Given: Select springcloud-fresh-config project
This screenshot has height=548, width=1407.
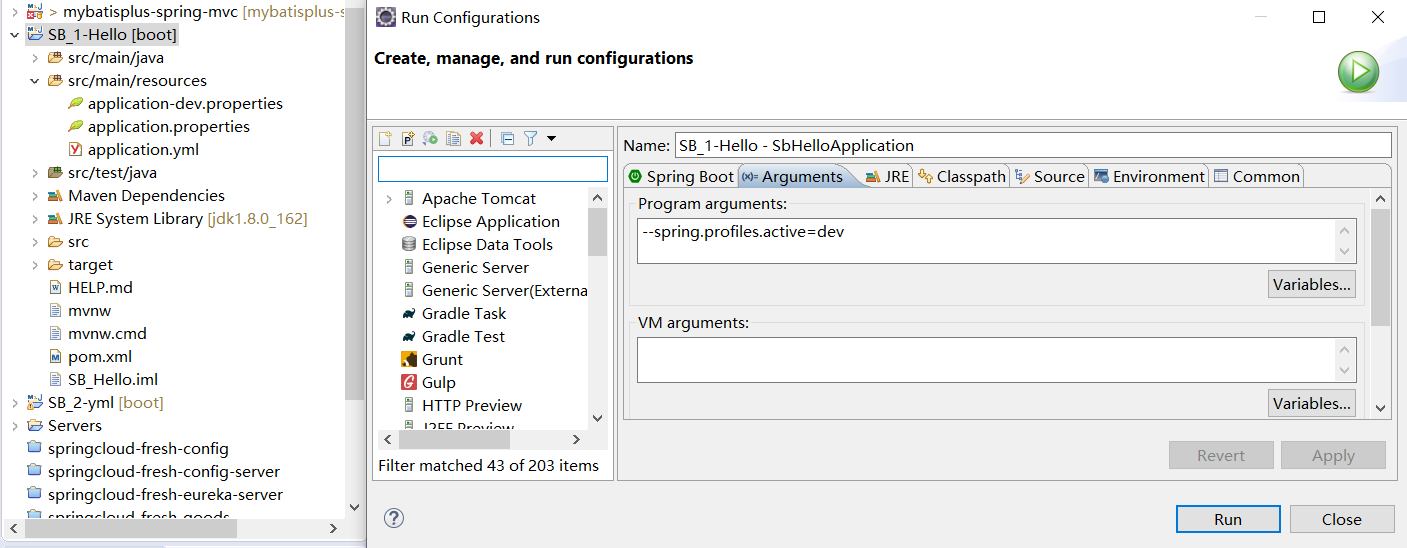Looking at the screenshot, I should pyautogui.click(x=138, y=448).
